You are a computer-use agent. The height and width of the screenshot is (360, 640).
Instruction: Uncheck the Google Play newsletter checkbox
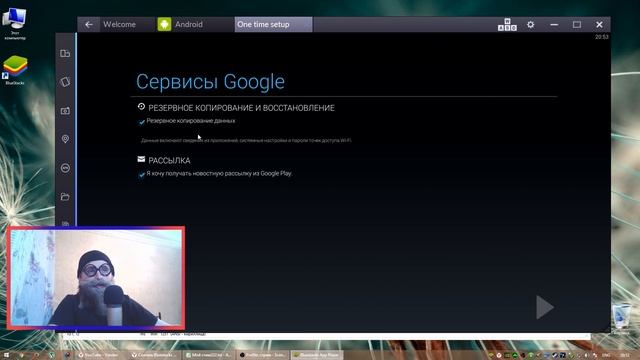click(x=142, y=174)
